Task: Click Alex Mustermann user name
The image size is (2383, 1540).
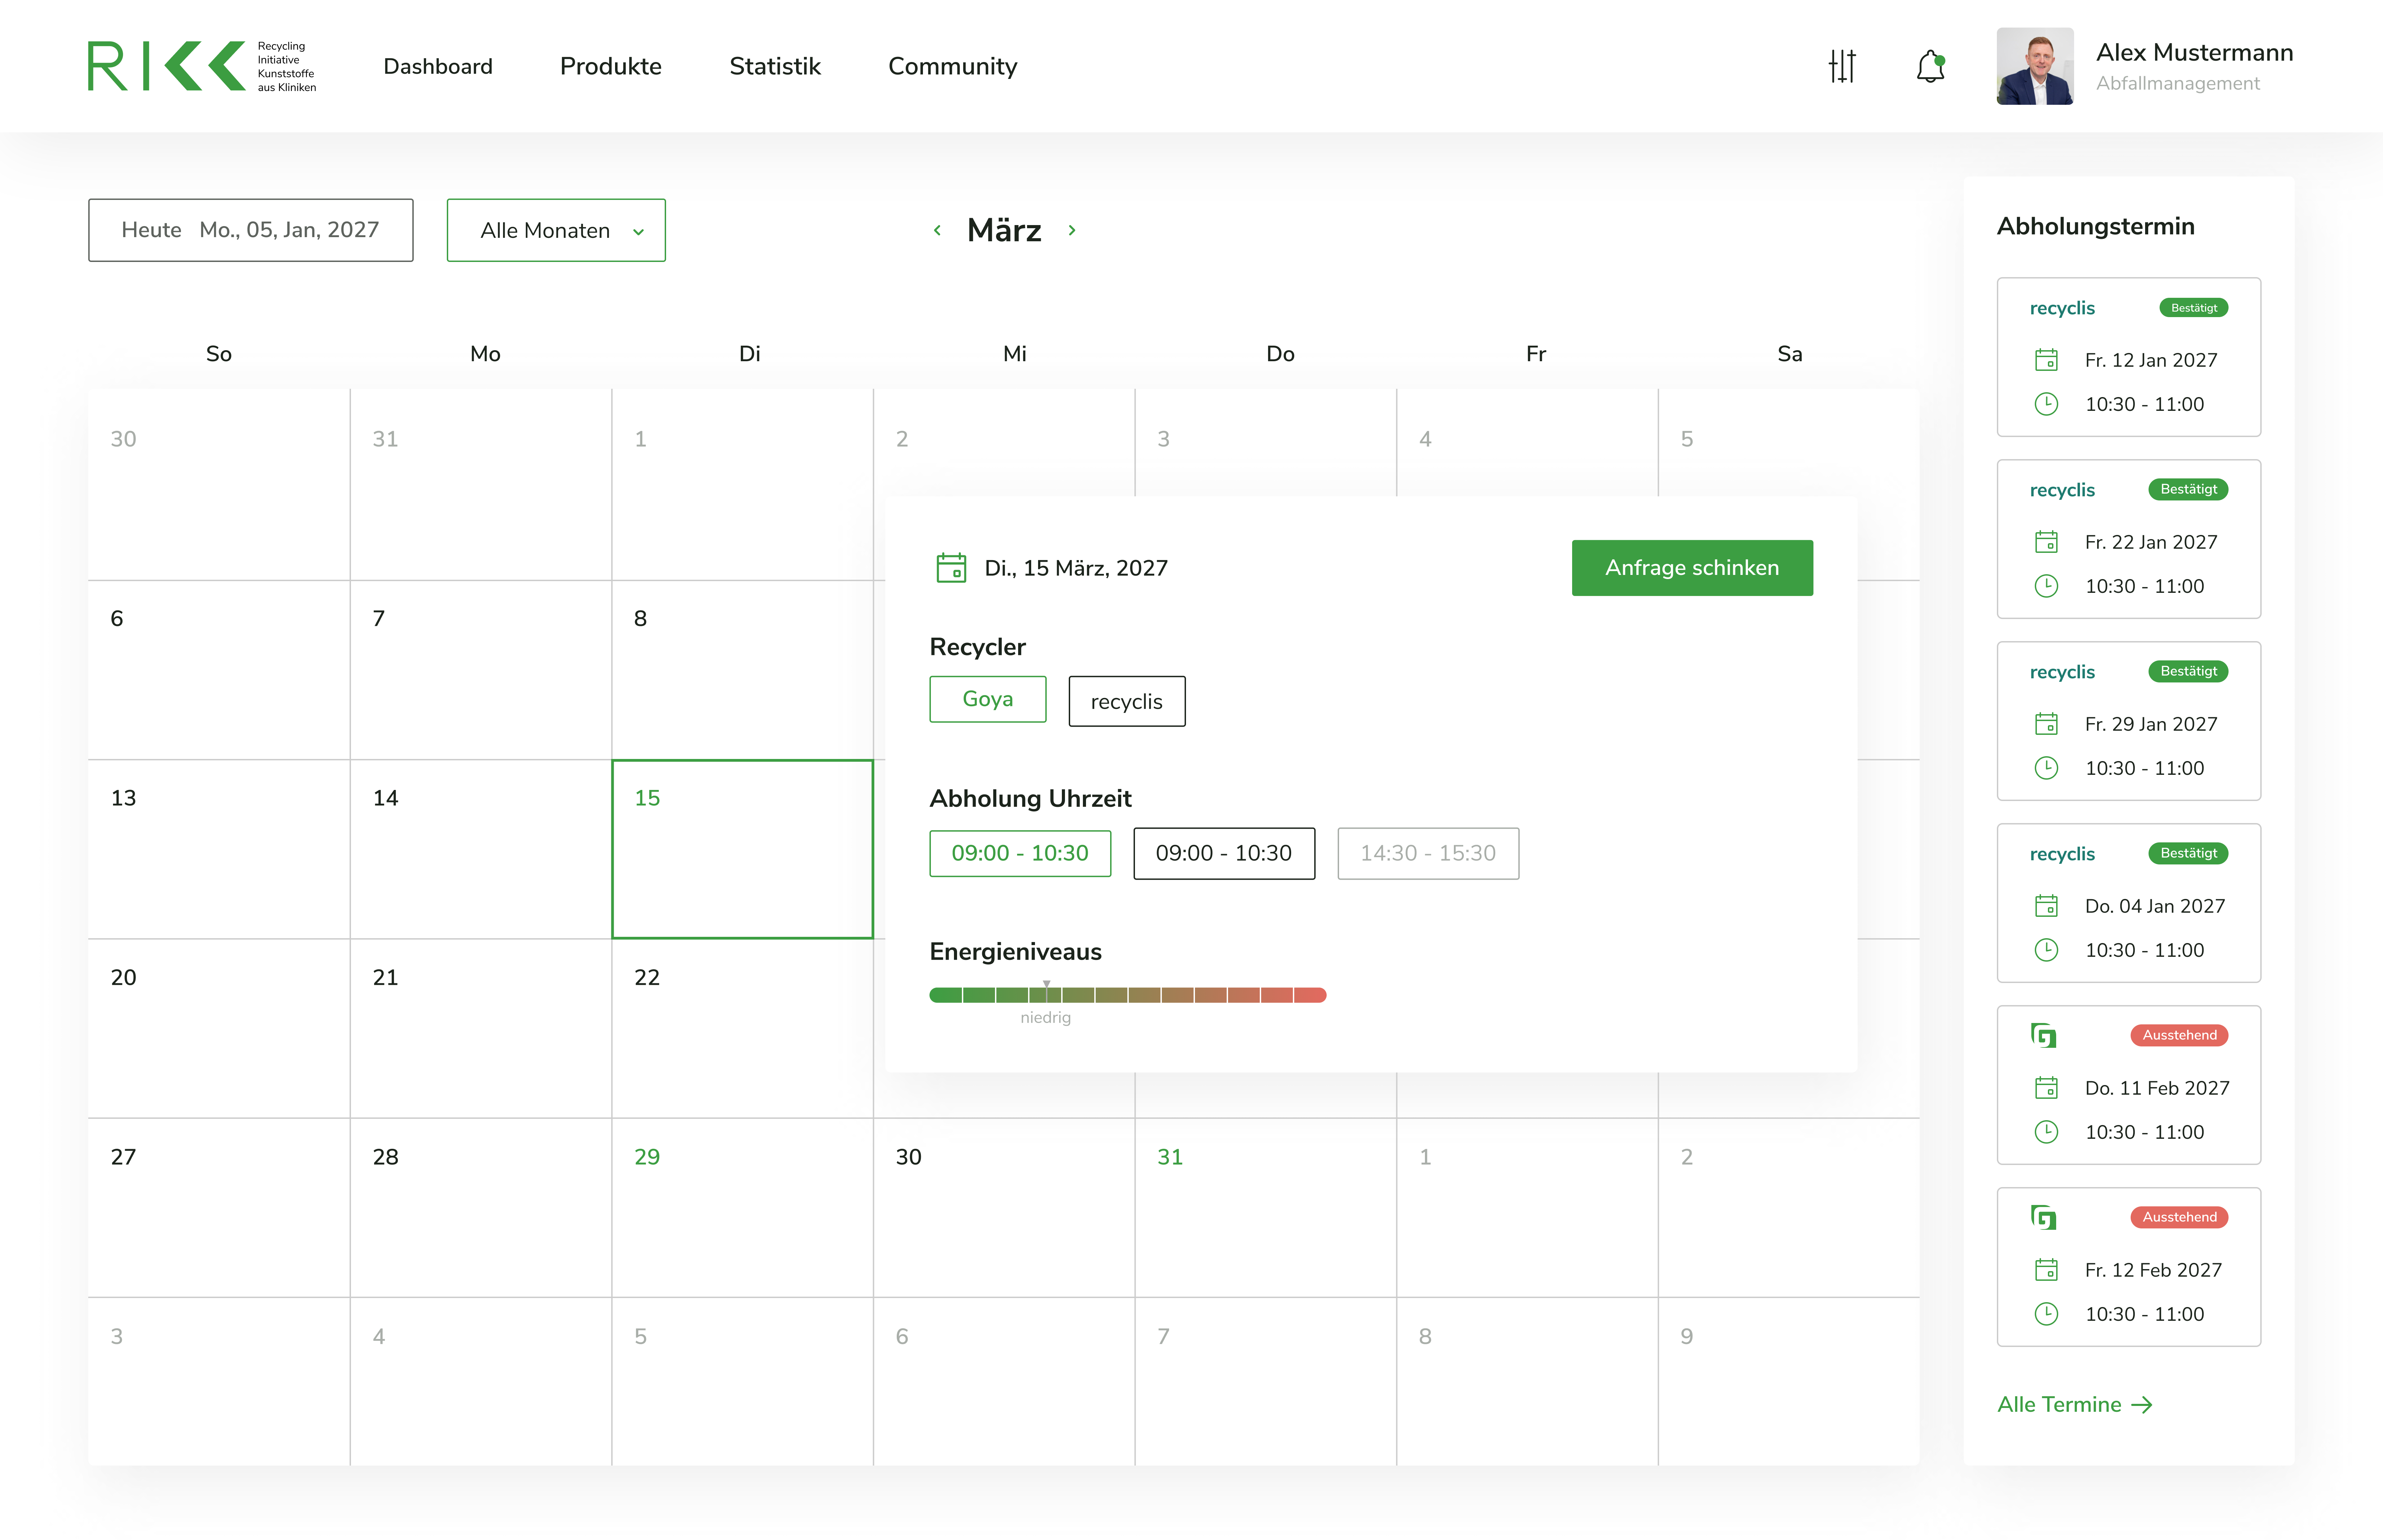Action: 2195,52
